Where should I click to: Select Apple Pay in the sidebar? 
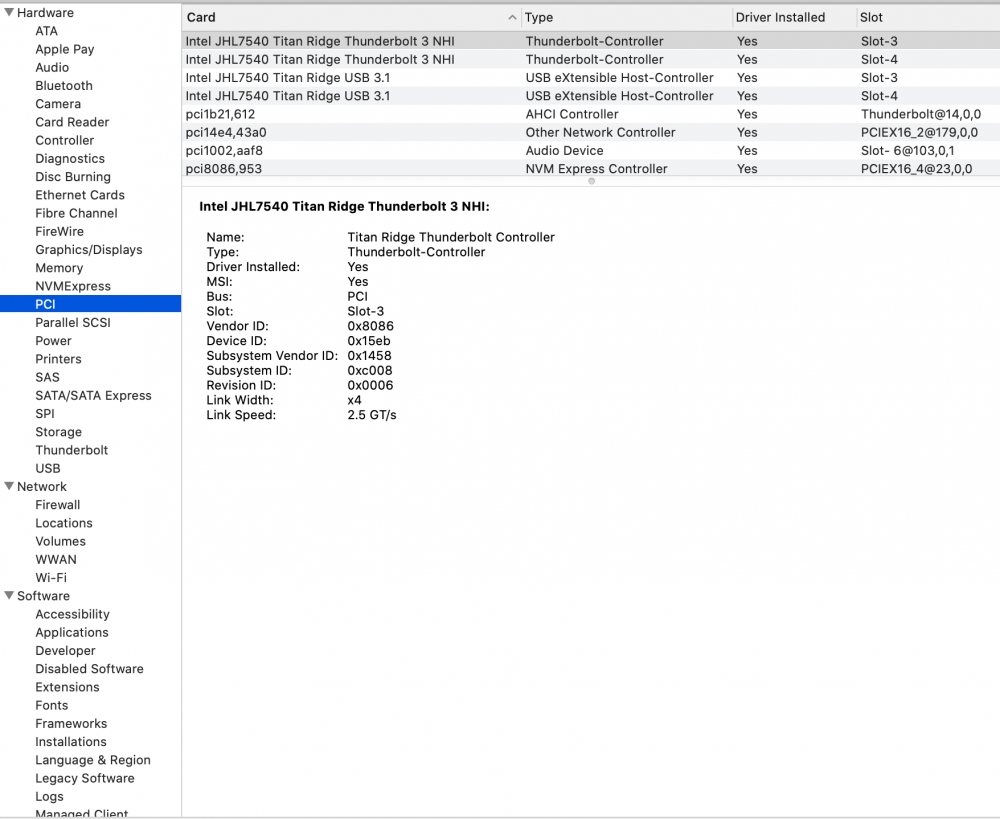click(64, 49)
